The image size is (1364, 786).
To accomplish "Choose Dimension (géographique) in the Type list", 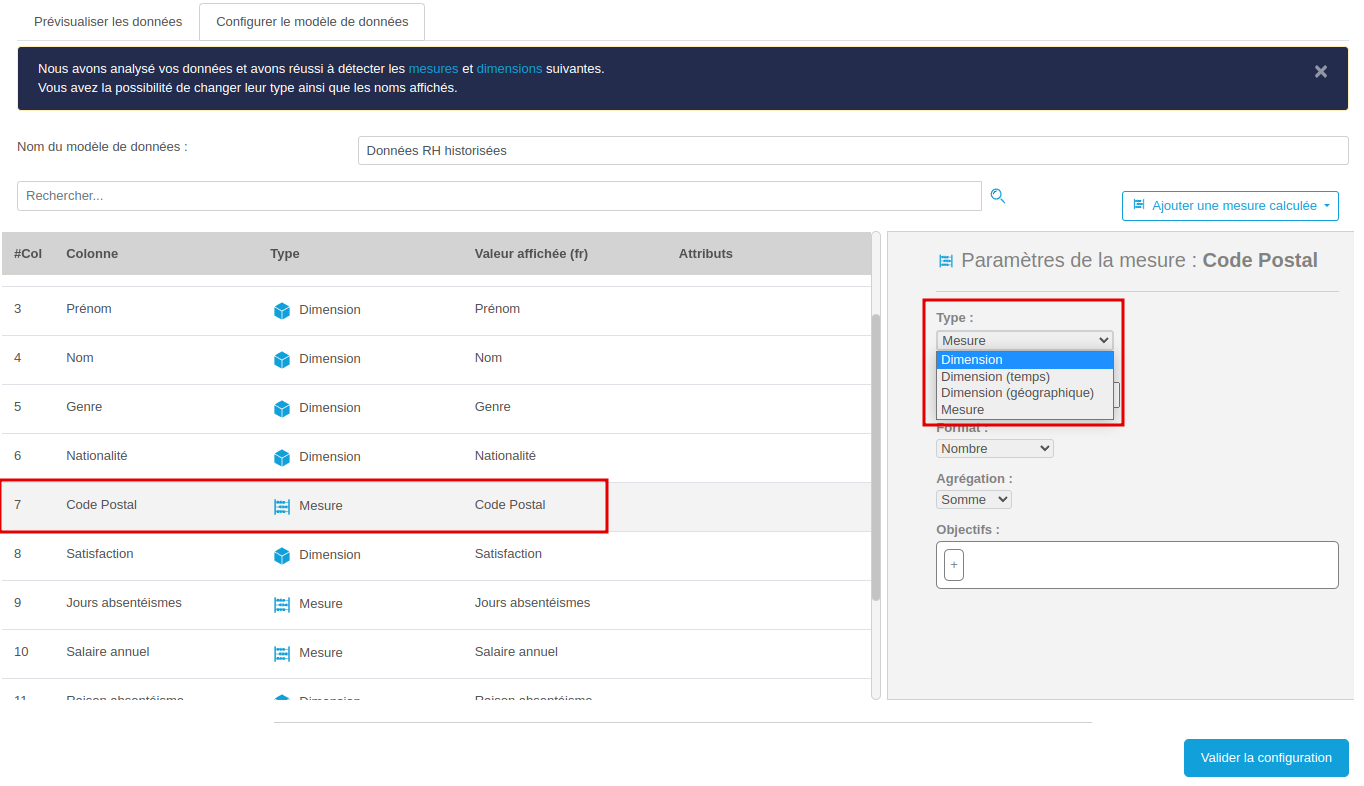I will point(1017,393).
